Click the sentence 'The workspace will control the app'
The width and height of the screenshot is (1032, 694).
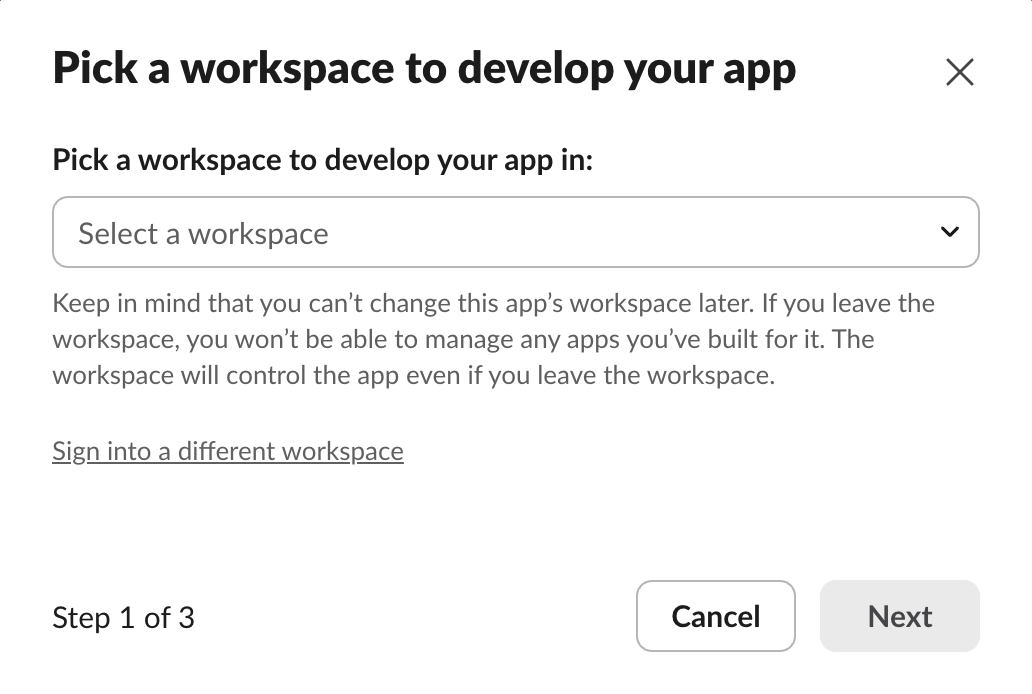[x=463, y=358]
